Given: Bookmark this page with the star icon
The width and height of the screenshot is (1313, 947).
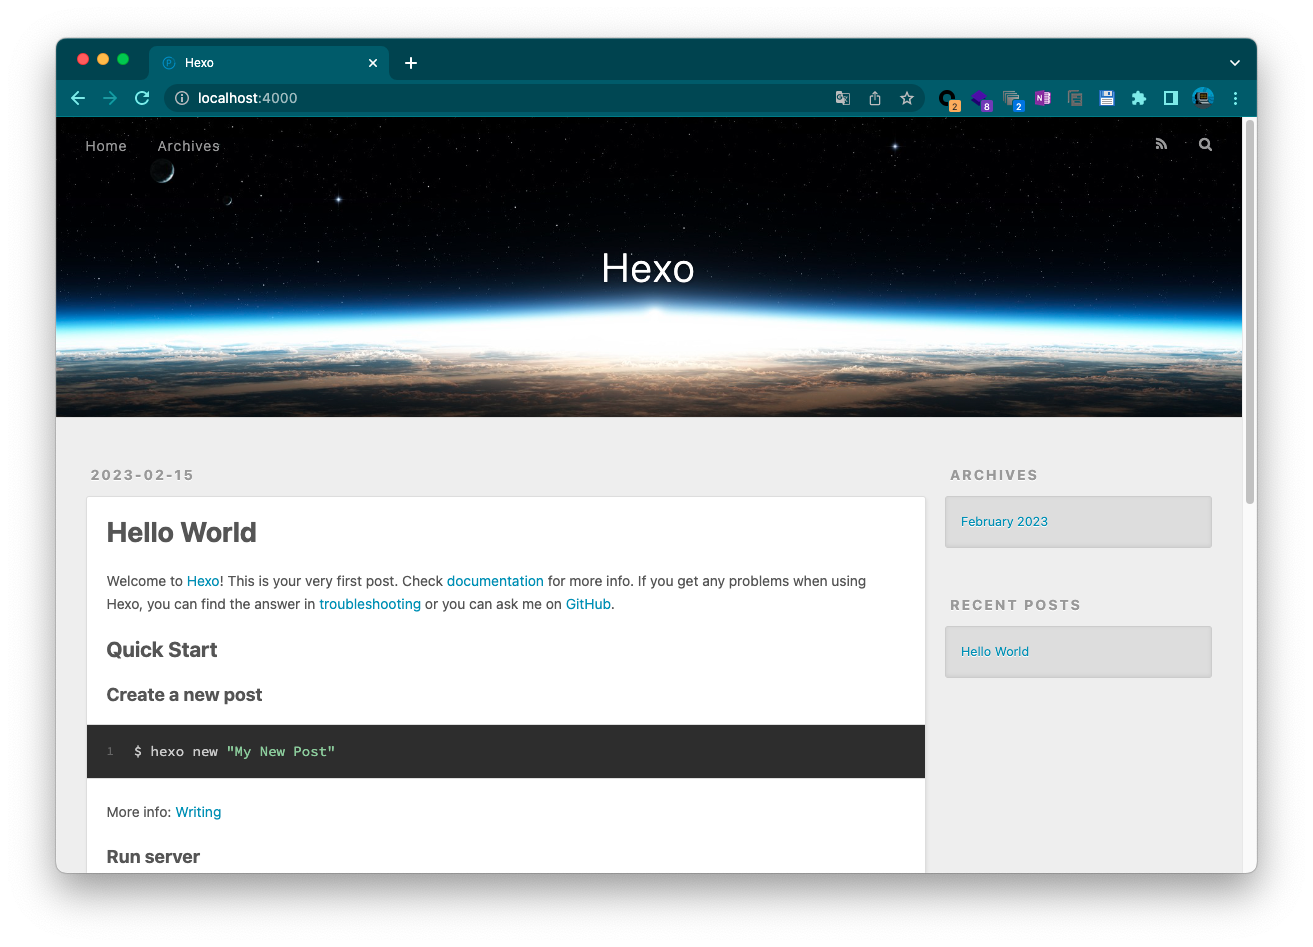Looking at the screenshot, I should (x=907, y=98).
